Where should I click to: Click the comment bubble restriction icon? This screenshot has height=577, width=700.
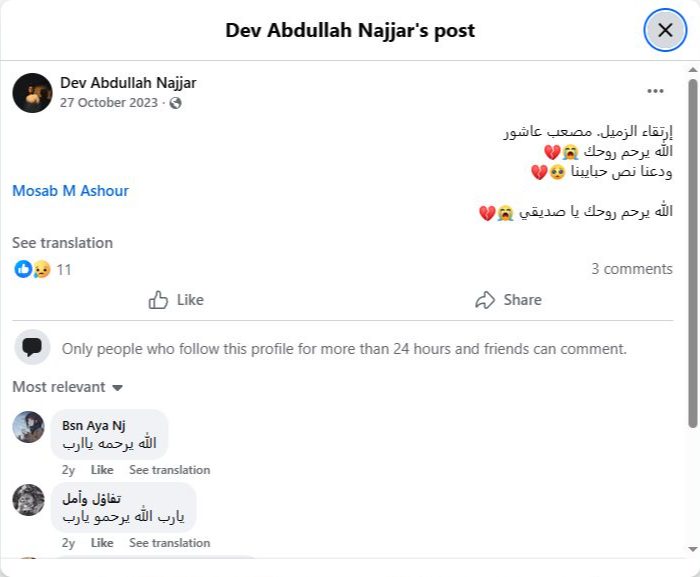[32, 348]
